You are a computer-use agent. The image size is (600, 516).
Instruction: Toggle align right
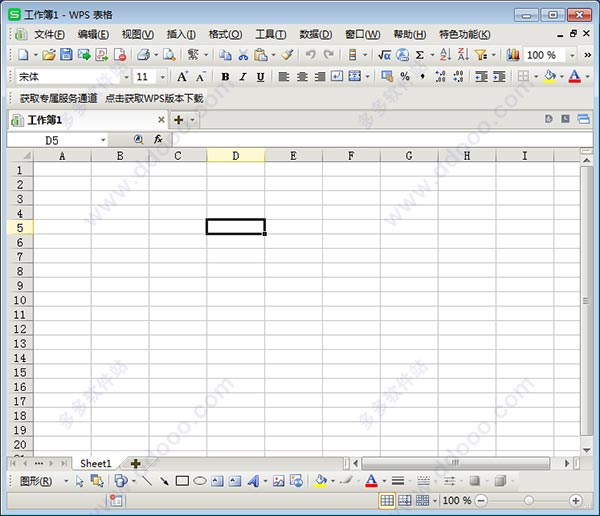[320, 77]
